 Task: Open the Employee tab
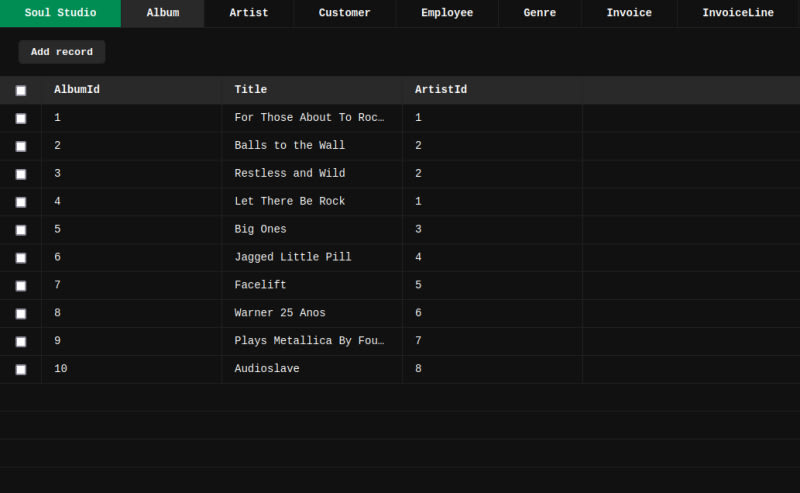447,13
